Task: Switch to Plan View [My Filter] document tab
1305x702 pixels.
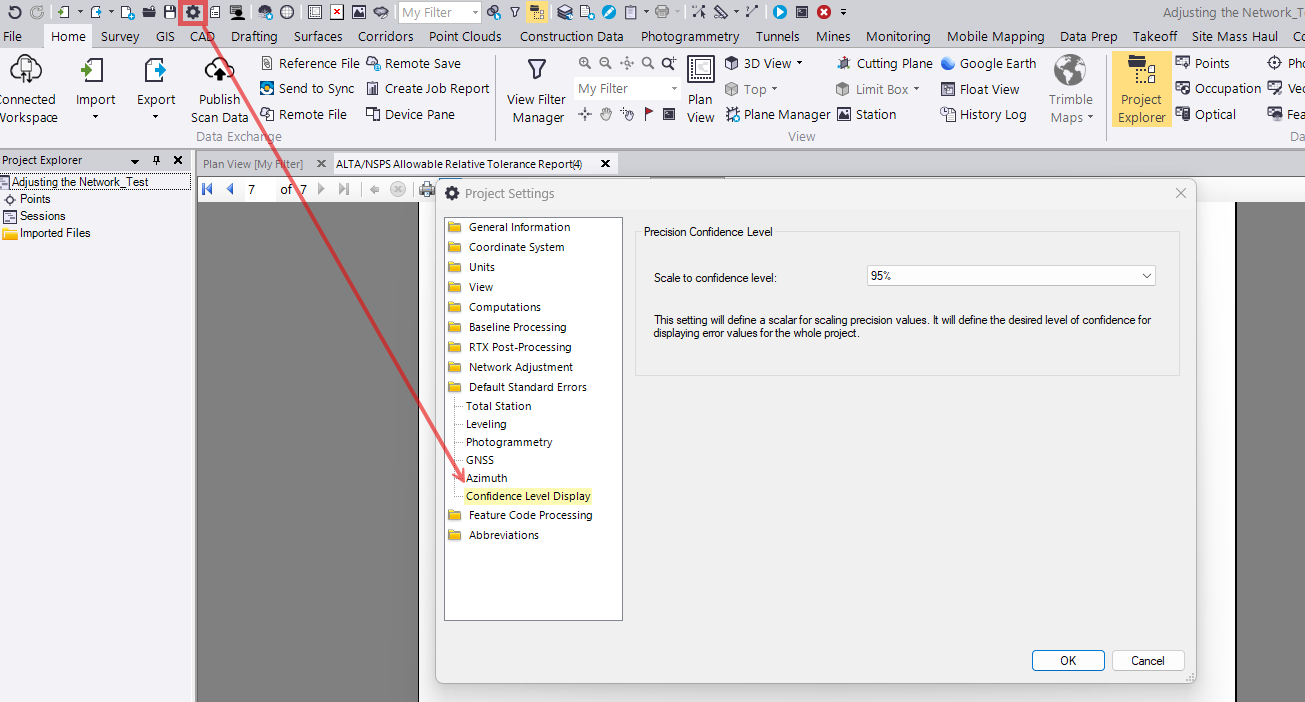Action: pyautogui.click(x=253, y=163)
